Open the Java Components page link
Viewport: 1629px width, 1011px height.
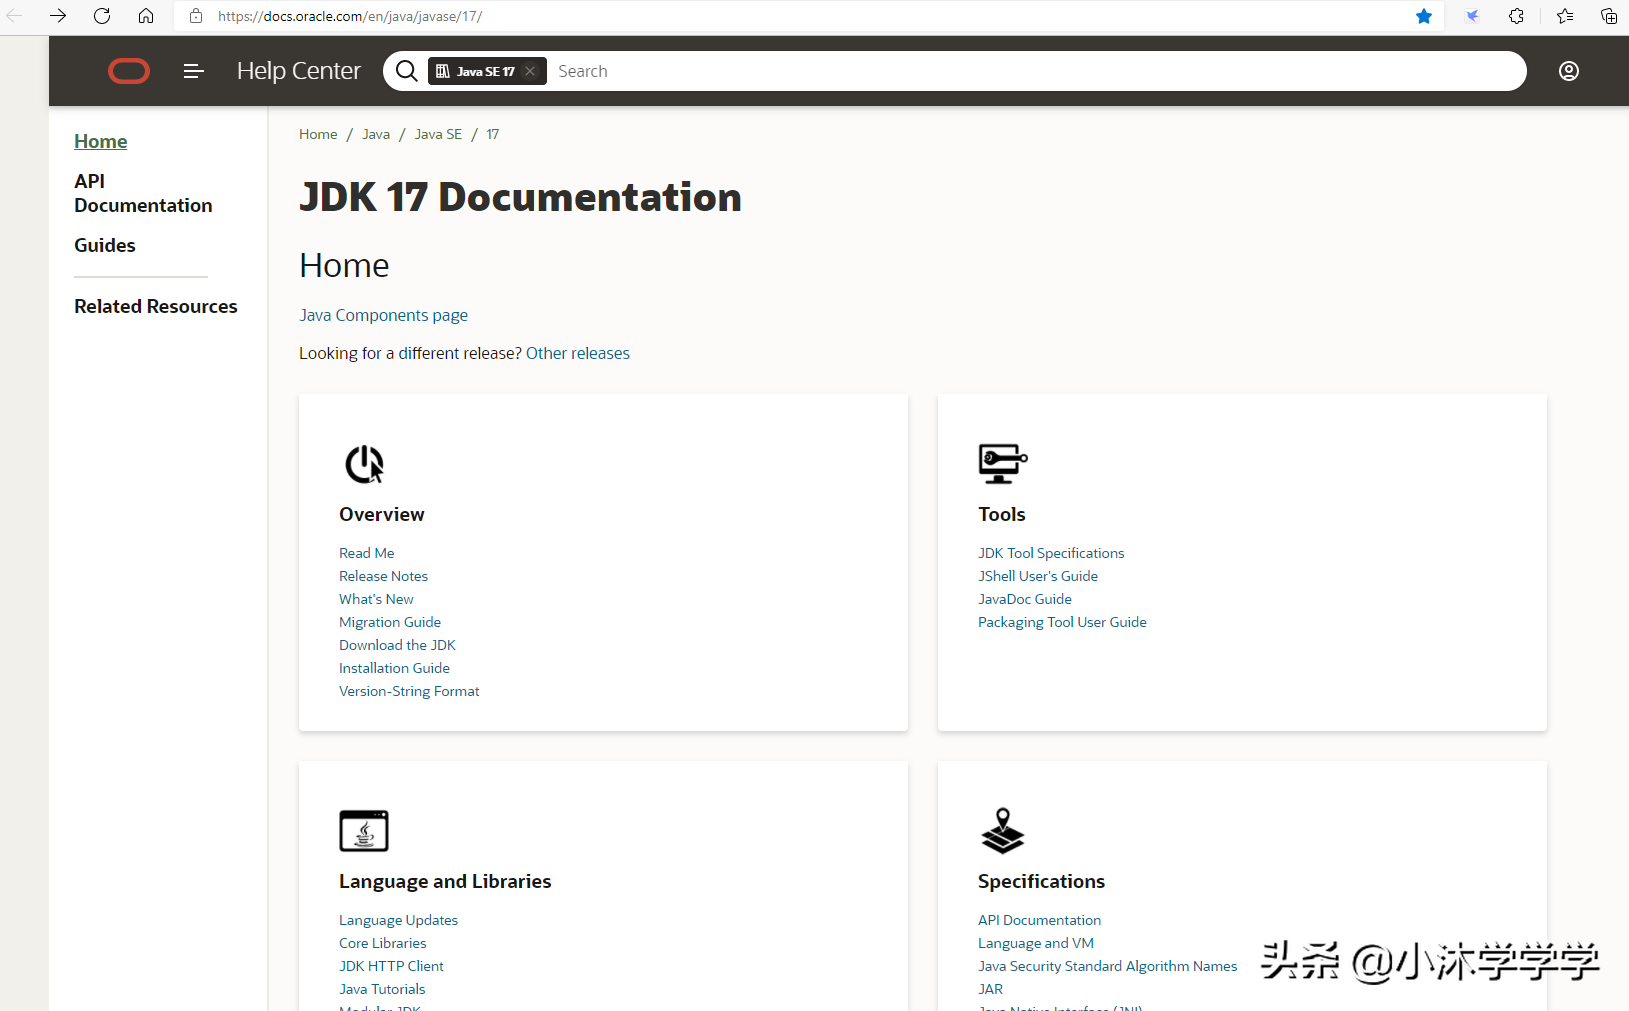384,315
